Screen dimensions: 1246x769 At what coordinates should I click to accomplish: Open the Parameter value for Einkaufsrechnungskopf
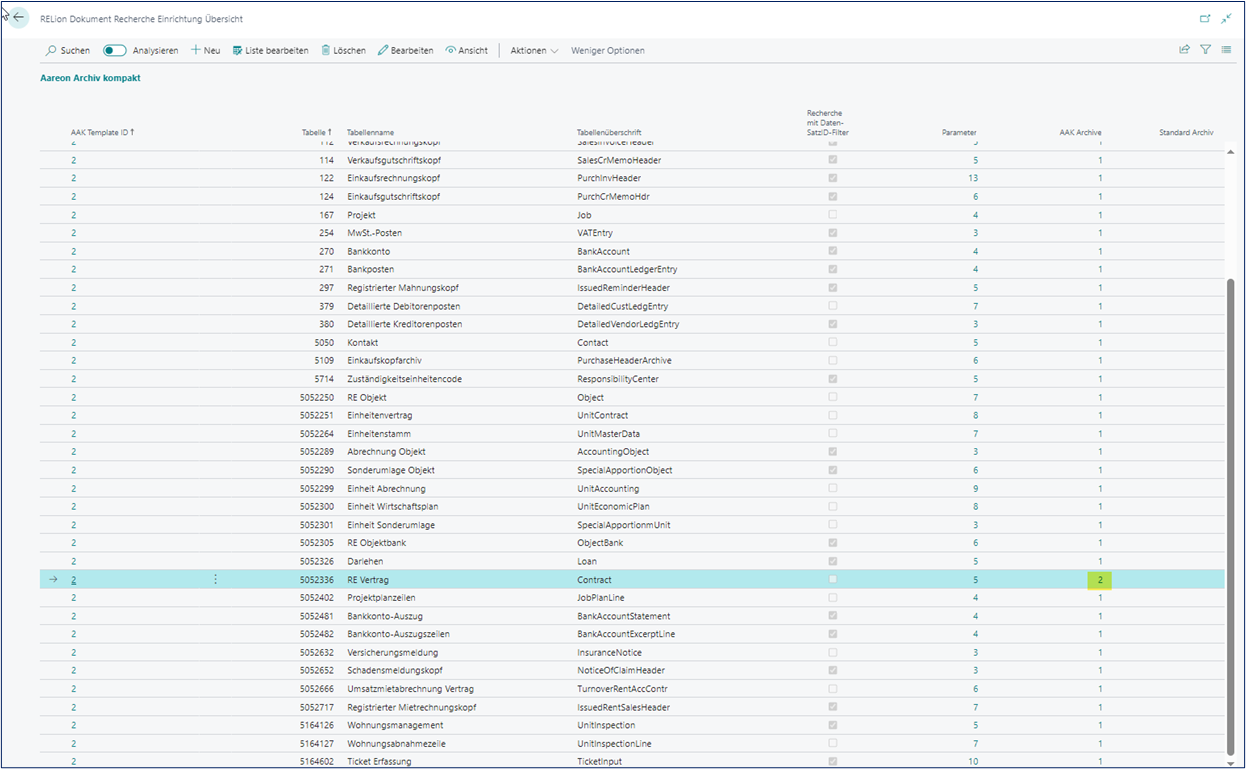(973, 178)
